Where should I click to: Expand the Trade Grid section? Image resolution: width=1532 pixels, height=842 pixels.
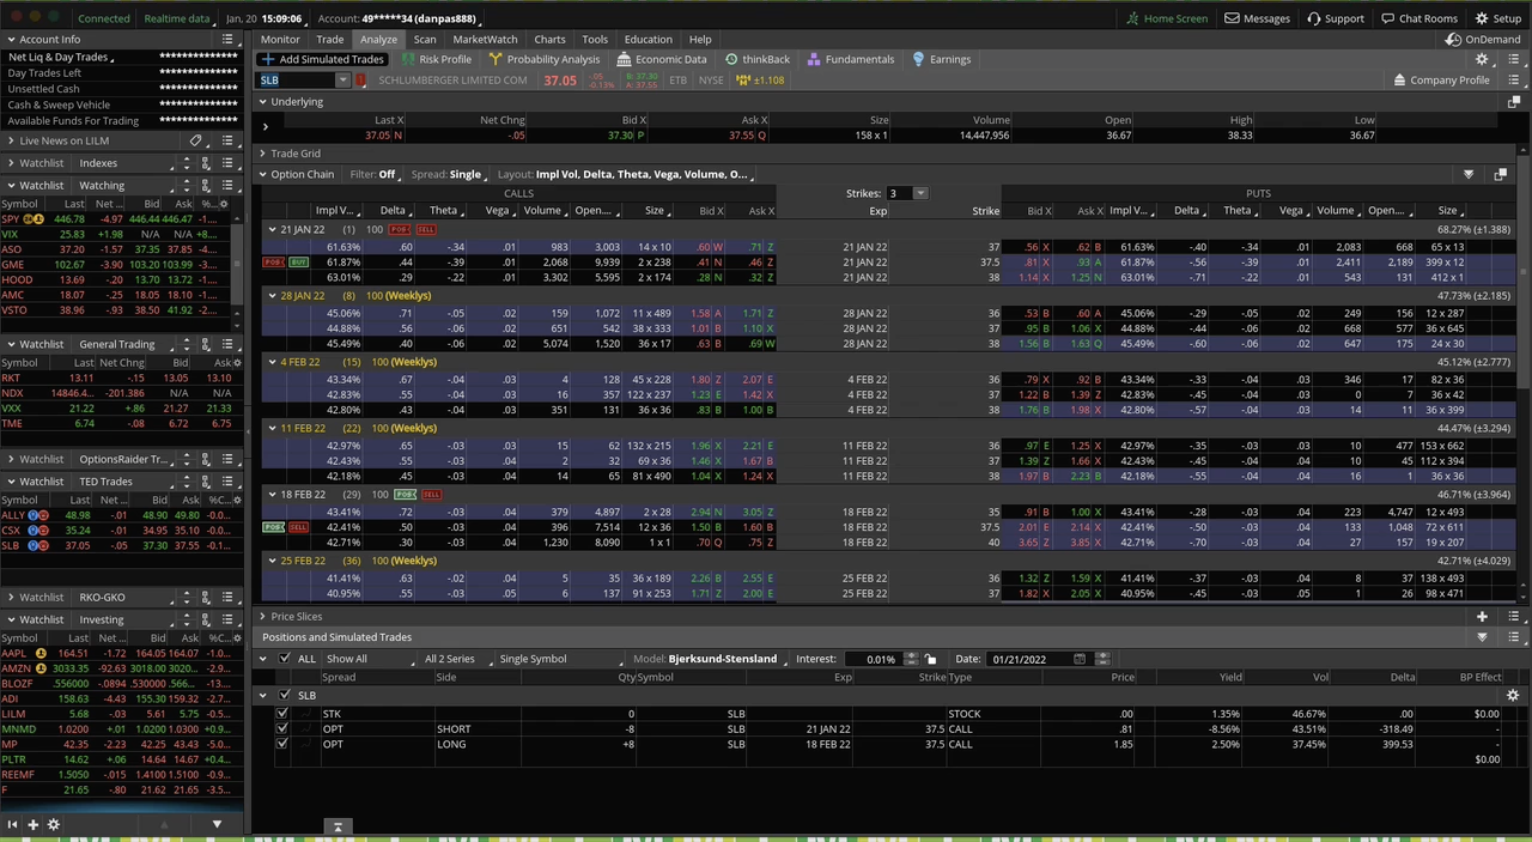[x=263, y=154]
